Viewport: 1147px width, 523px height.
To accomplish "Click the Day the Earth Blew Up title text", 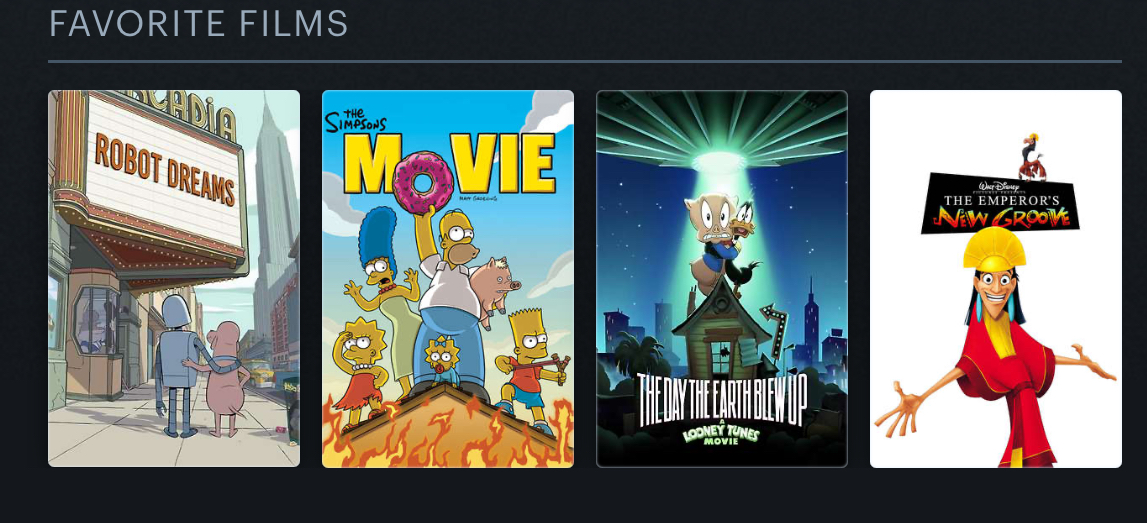I will [722, 399].
